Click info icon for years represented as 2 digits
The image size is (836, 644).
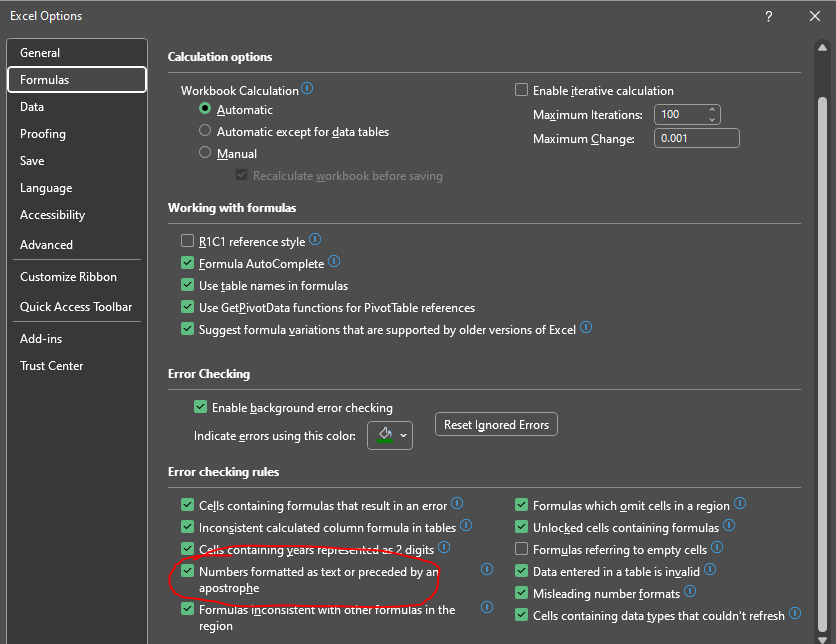(444, 547)
